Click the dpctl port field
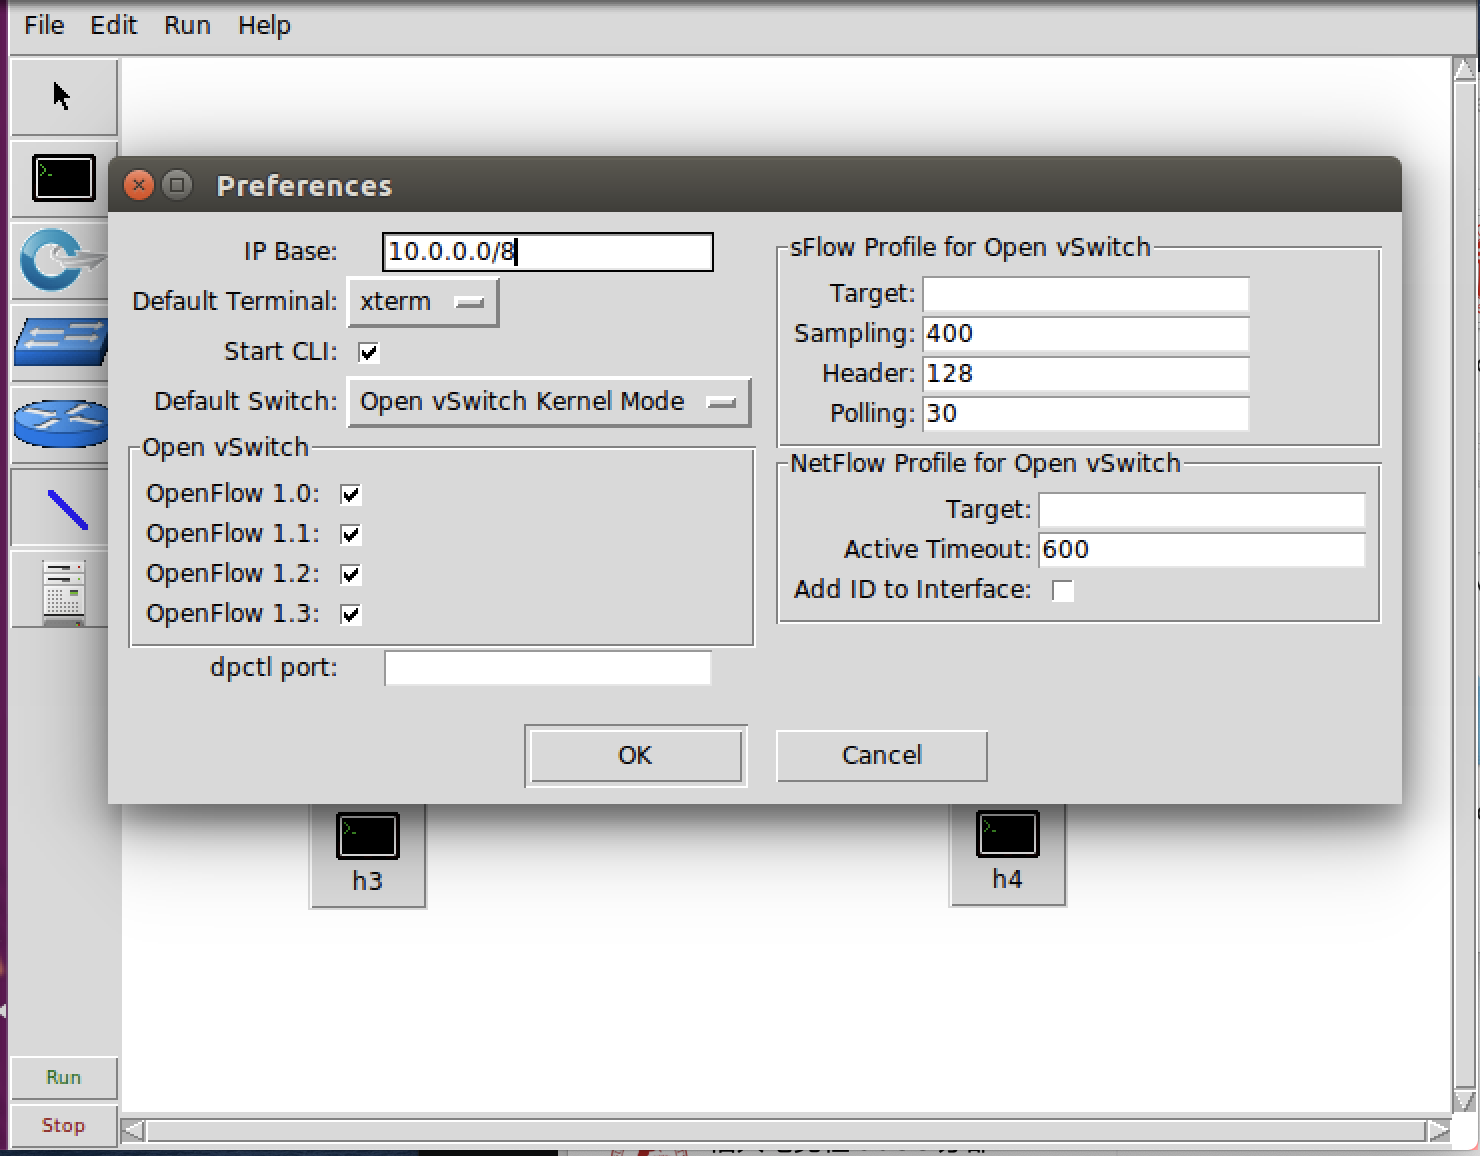 point(548,668)
